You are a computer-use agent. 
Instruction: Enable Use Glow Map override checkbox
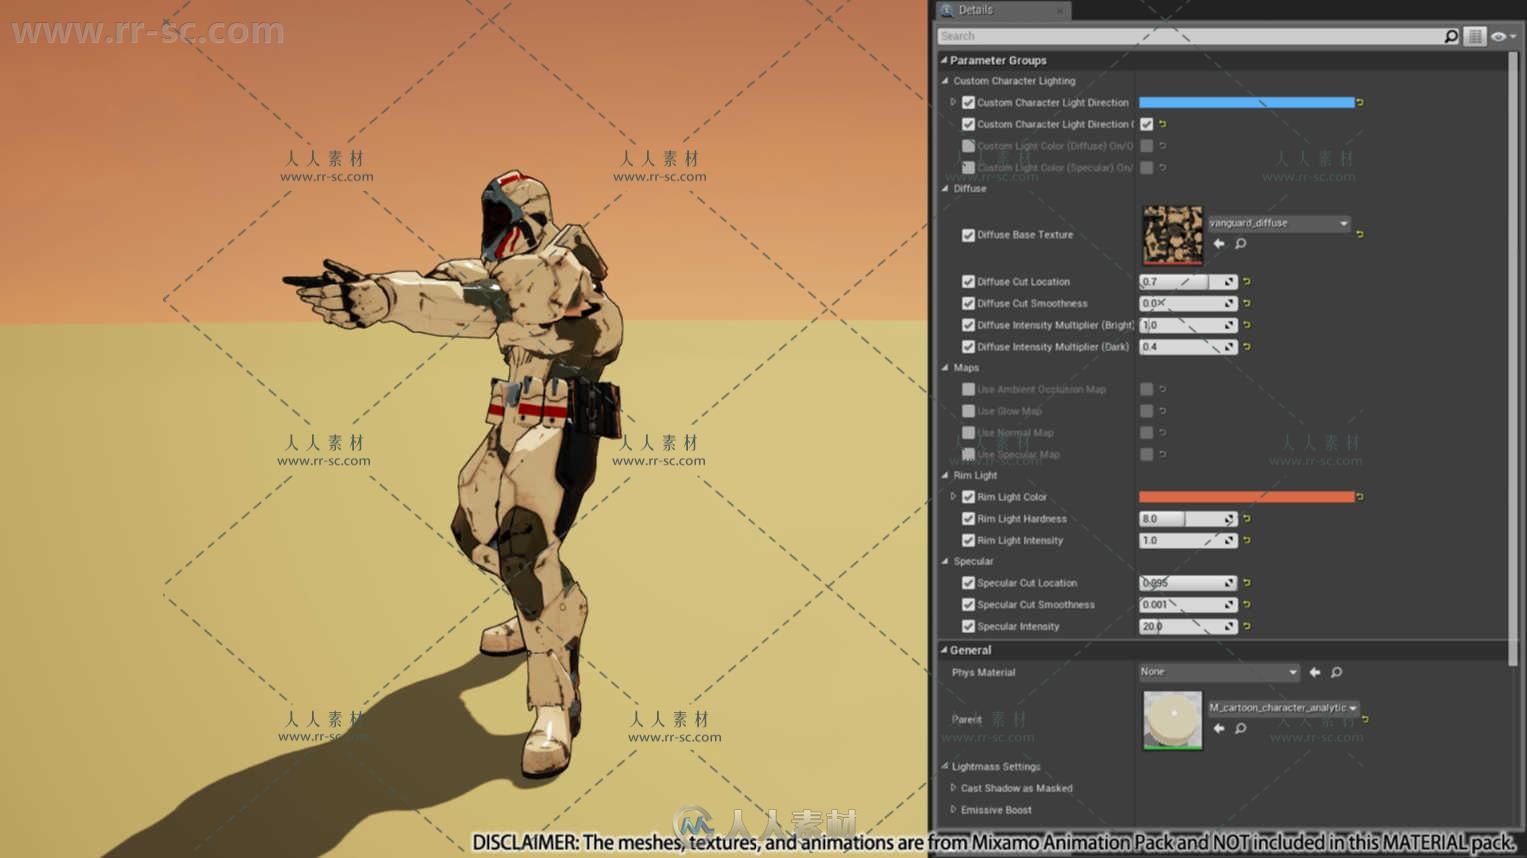click(968, 411)
